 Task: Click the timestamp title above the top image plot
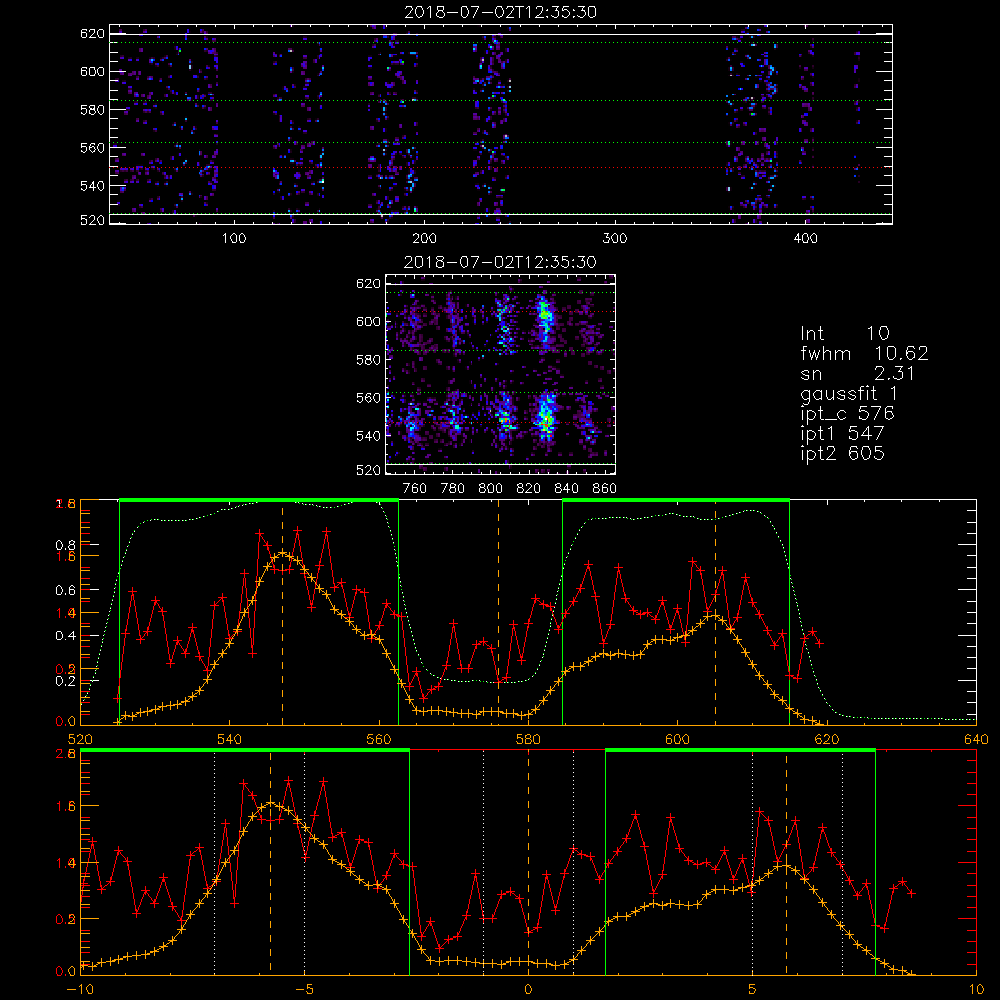pos(500,12)
